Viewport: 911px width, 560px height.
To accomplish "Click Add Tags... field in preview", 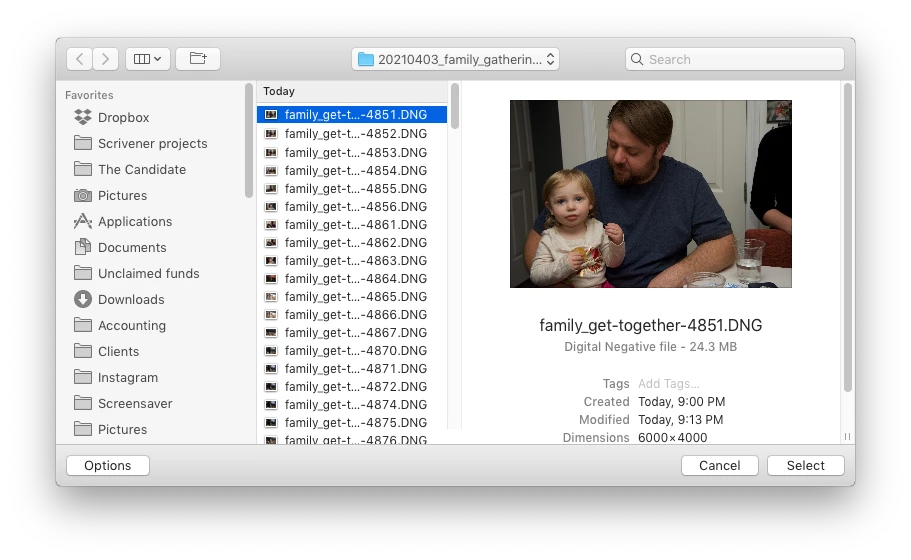I will pyautogui.click(x=669, y=384).
